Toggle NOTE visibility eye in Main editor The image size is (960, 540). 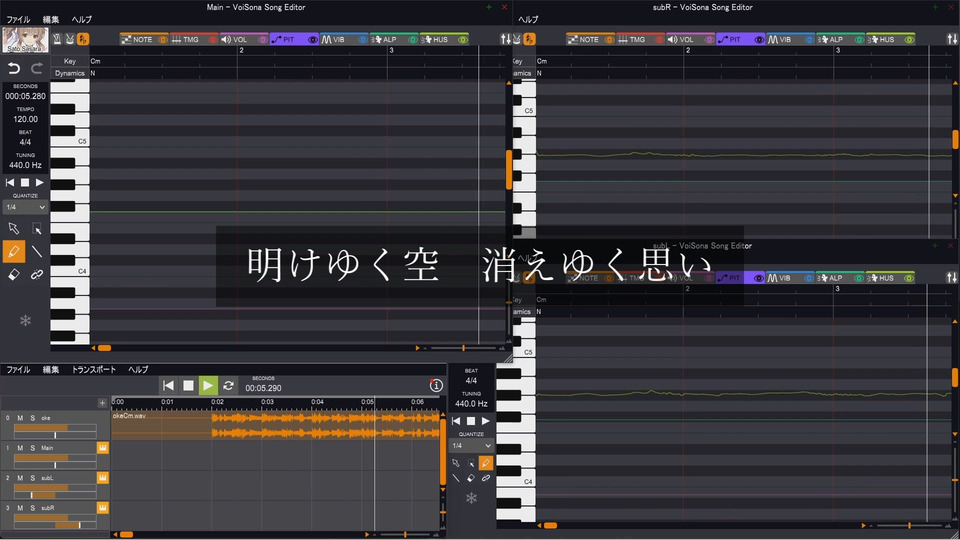pyautogui.click(x=163, y=40)
